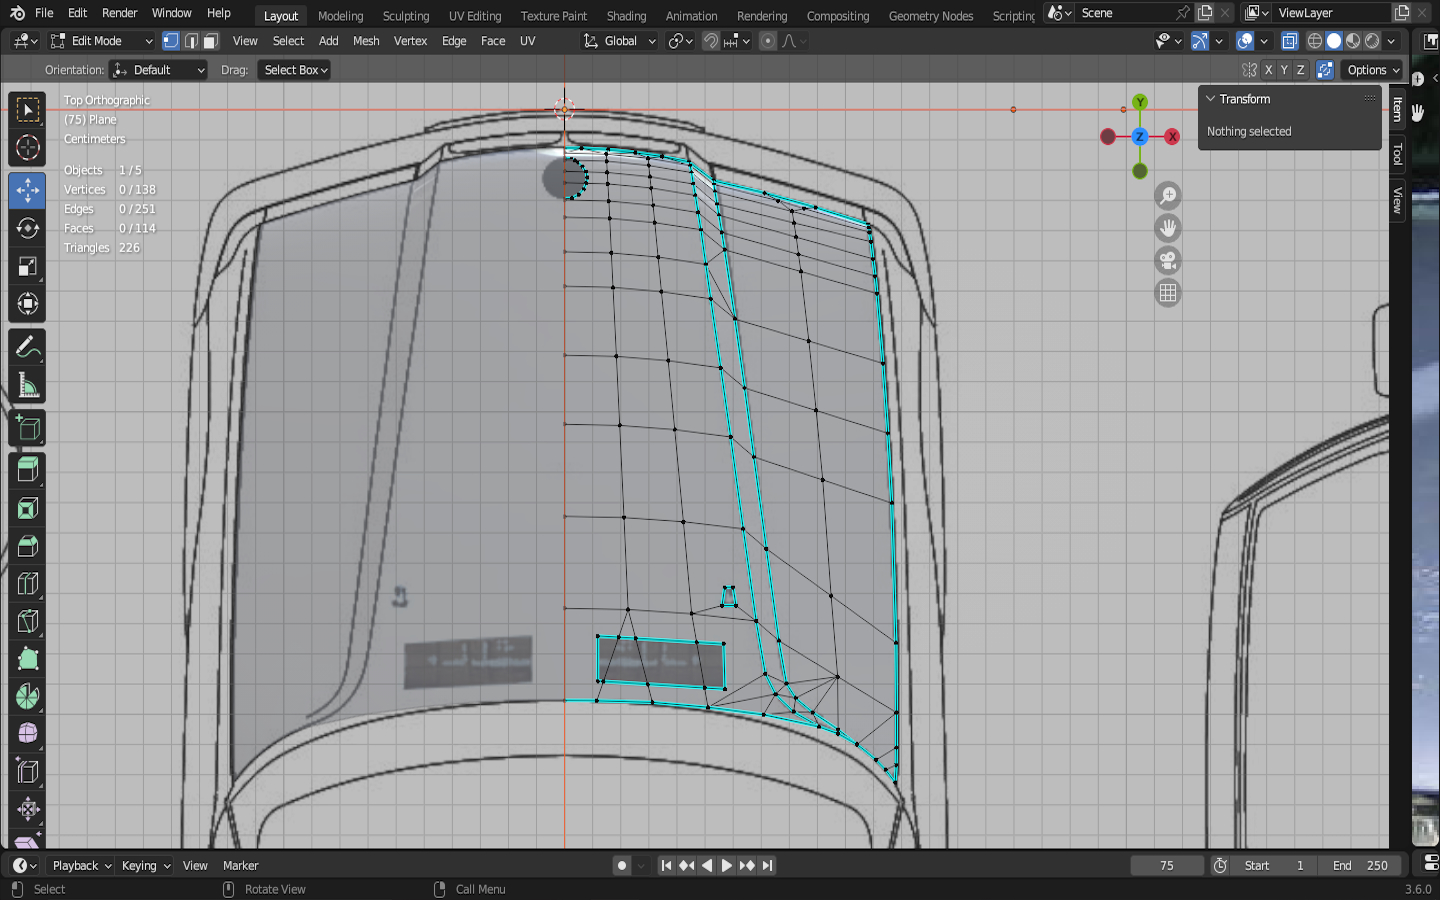Switch perspective/orthographic with grid gizmo
Image resolution: width=1440 pixels, height=900 pixels.
pyautogui.click(x=1167, y=293)
